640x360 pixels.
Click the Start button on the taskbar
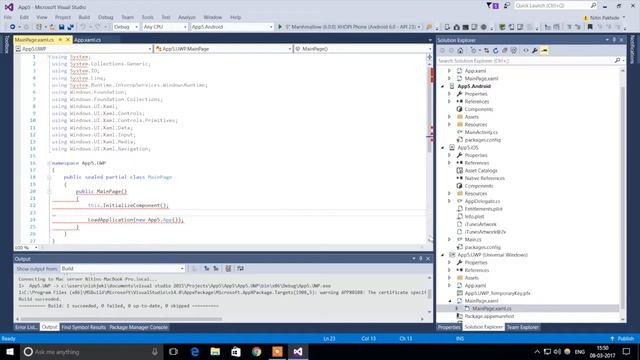click(9, 351)
